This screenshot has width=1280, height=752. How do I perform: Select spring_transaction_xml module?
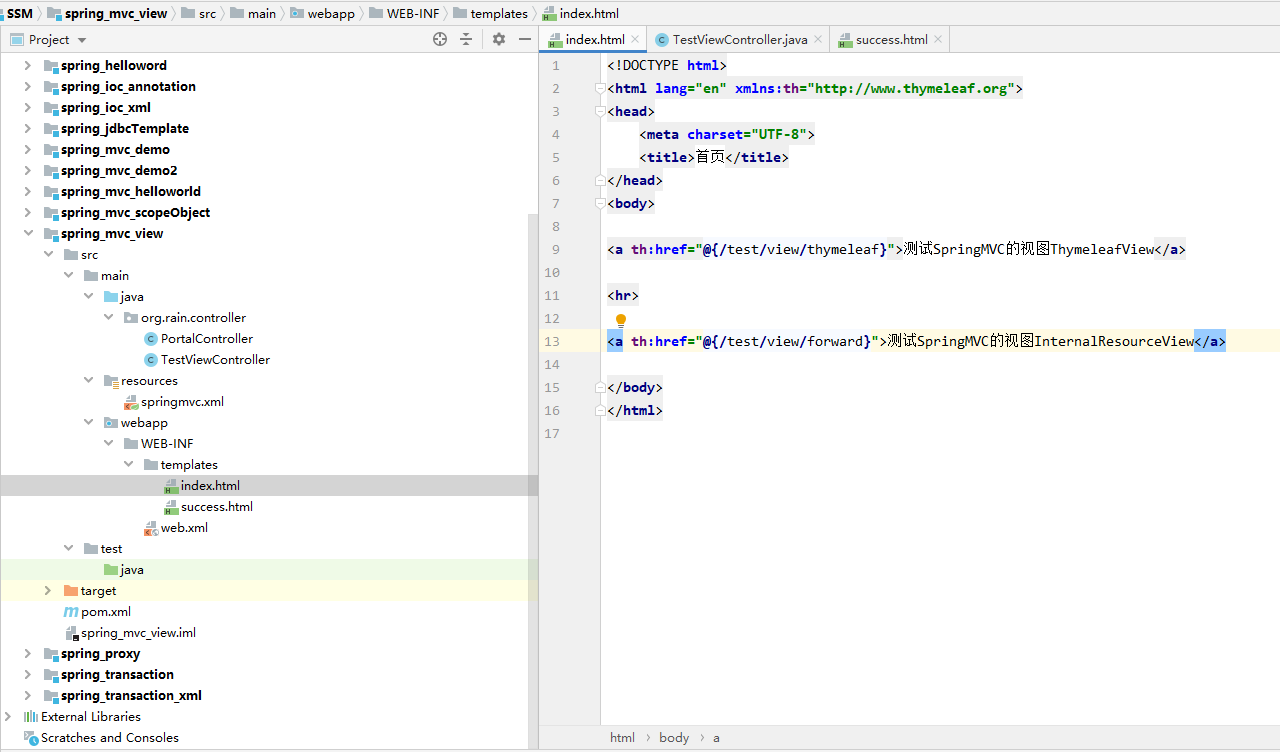pyautogui.click(x=131, y=696)
